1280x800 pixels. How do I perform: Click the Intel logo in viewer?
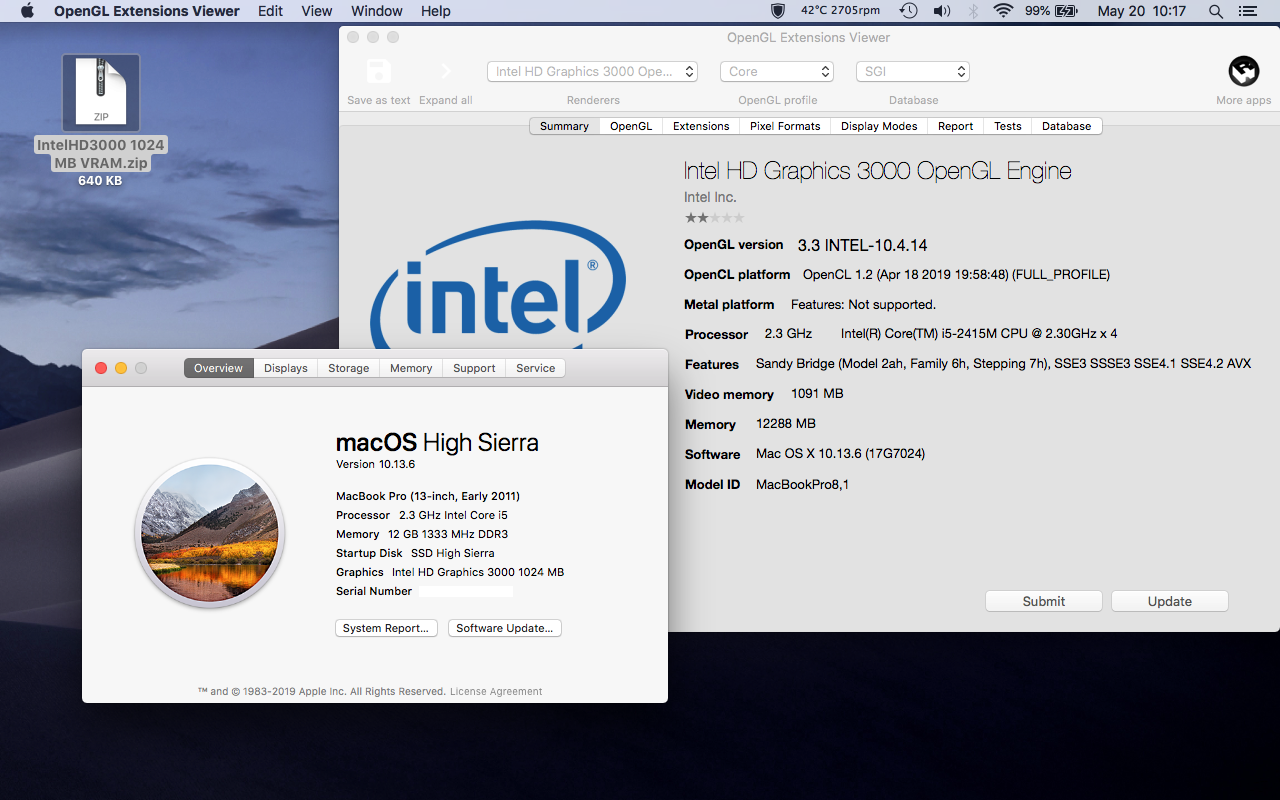(x=497, y=285)
